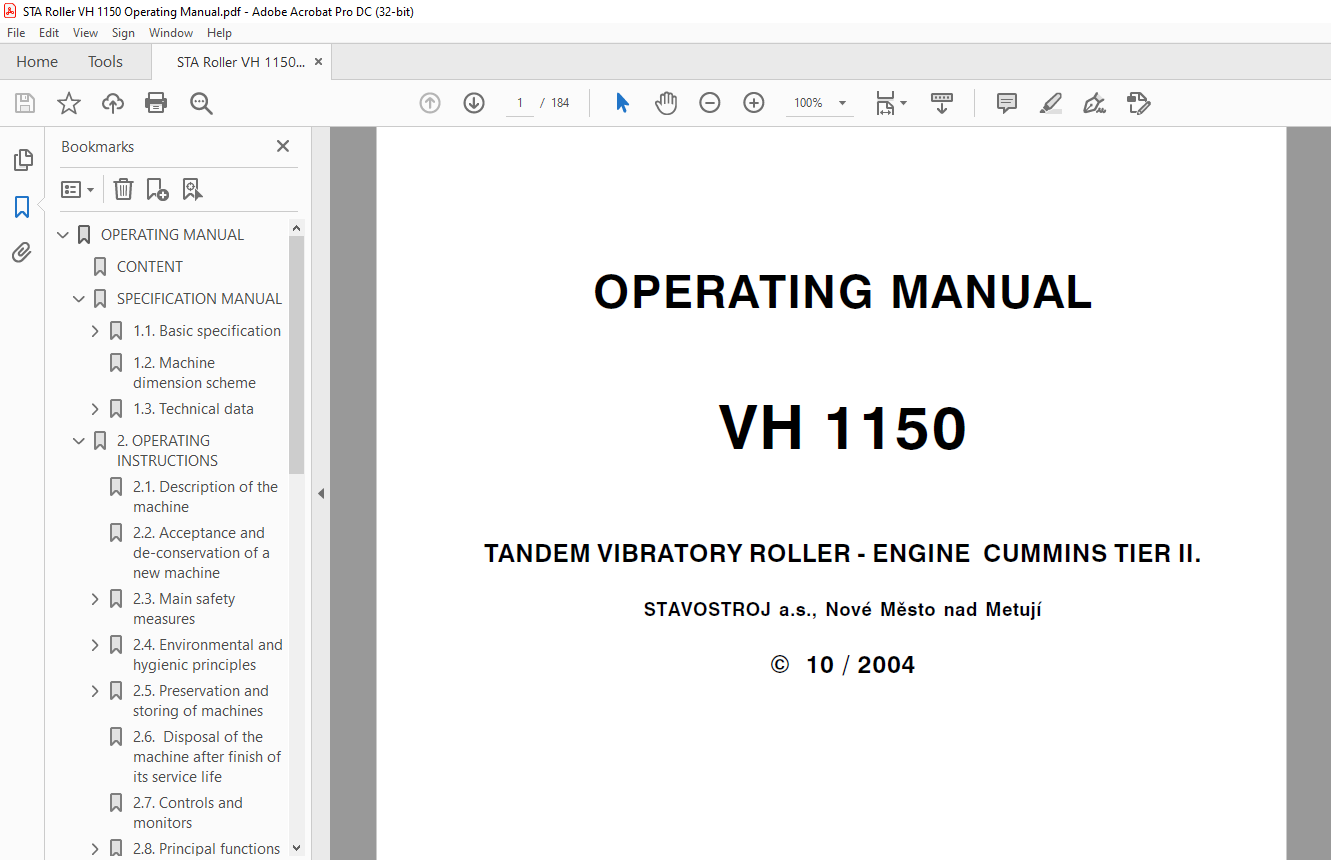Go to previous page arrow
The width and height of the screenshot is (1331, 860).
click(430, 103)
